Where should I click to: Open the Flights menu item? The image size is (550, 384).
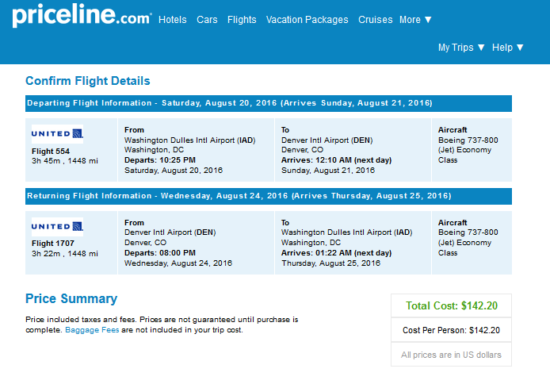tap(242, 20)
